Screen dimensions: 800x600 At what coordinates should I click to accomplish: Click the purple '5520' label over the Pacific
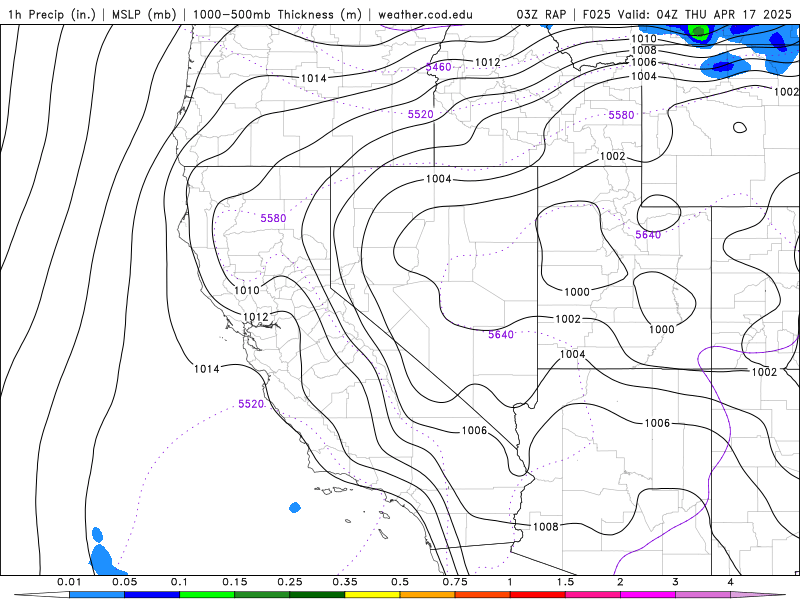[x=251, y=404]
